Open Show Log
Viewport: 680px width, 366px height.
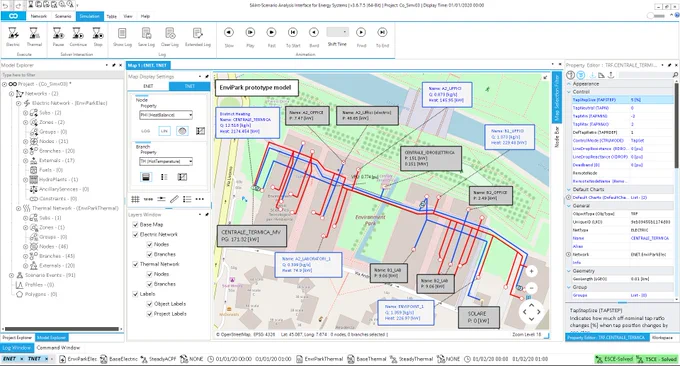click(x=122, y=36)
